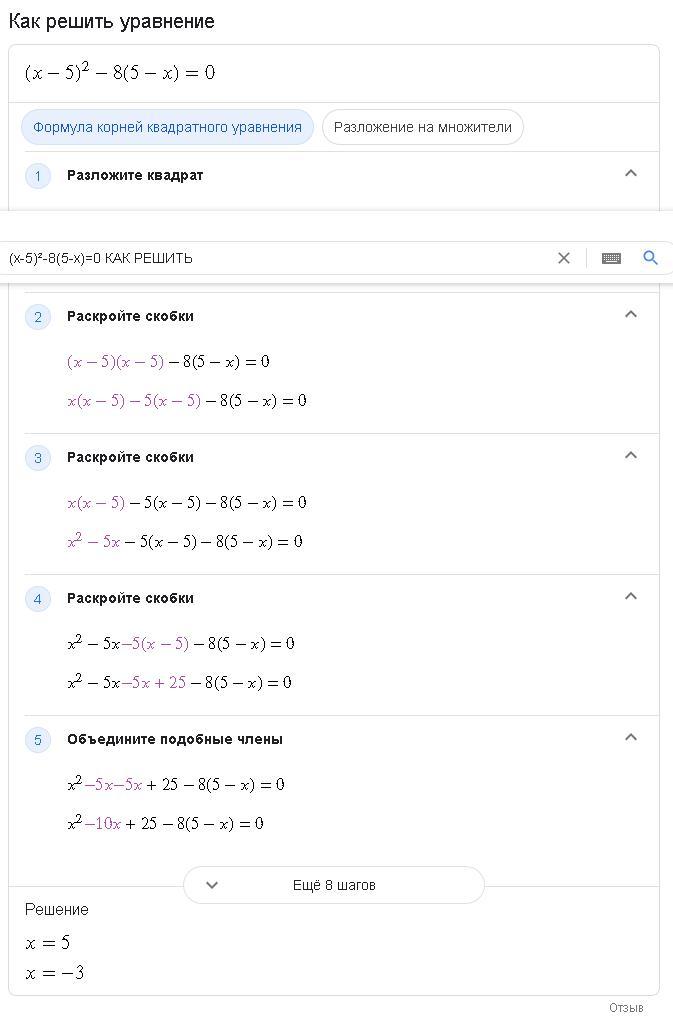
Task: Click the Отзыв feedback link
Action: click(x=626, y=1007)
